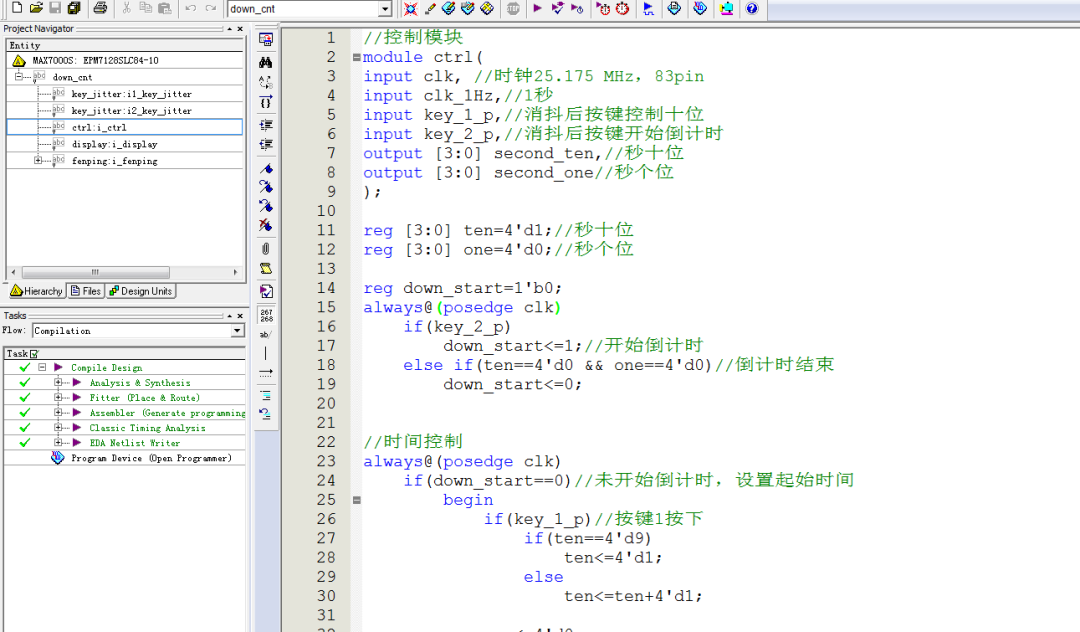
Task: Click the binoculars Find icon
Action: [265, 62]
